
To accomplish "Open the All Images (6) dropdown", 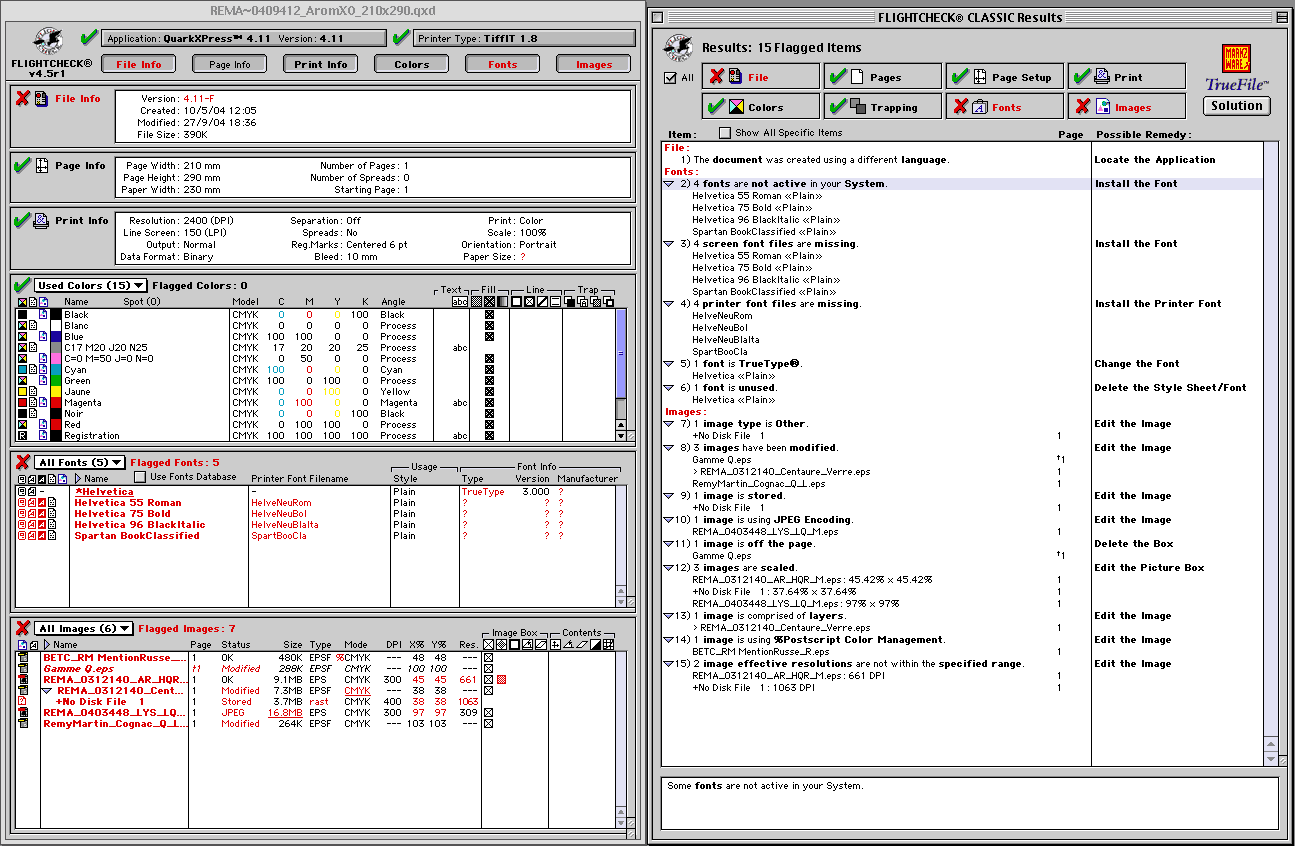I will [x=84, y=628].
